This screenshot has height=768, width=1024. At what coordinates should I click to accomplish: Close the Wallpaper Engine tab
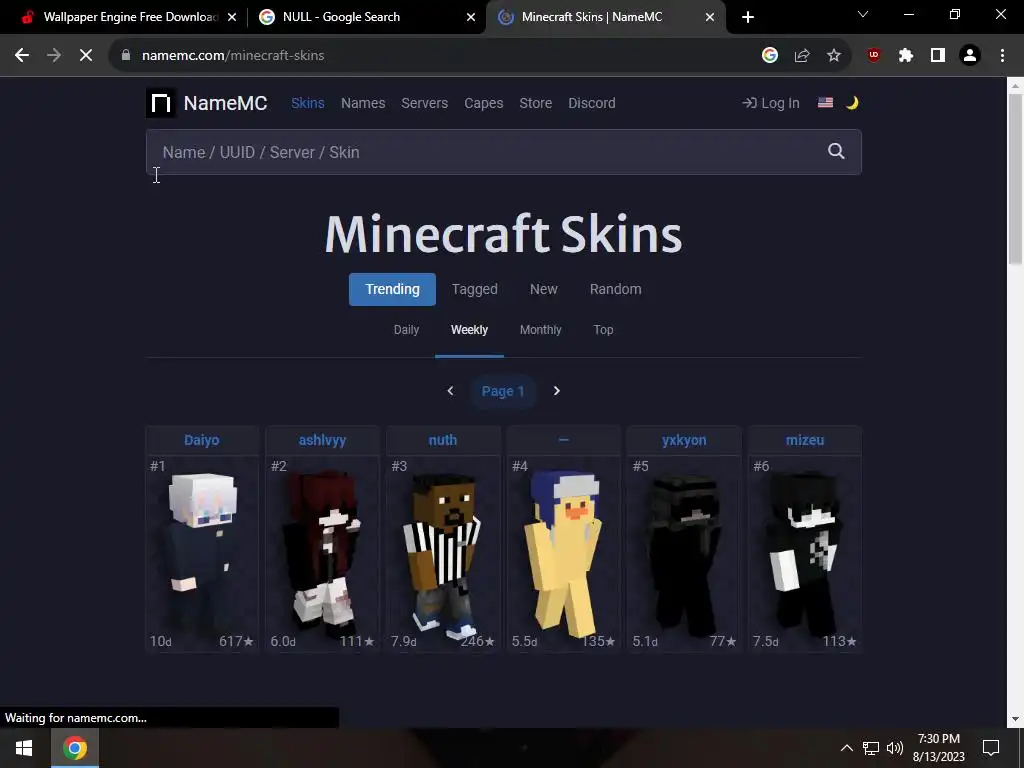coord(232,17)
